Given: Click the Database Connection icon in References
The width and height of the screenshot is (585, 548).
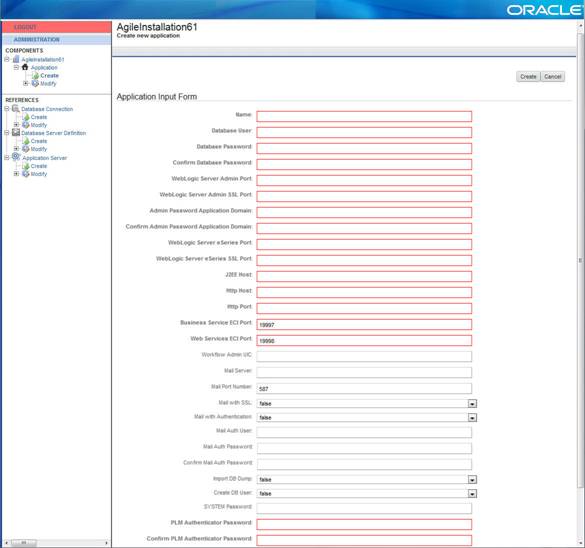Looking at the screenshot, I should click(16, 109).
